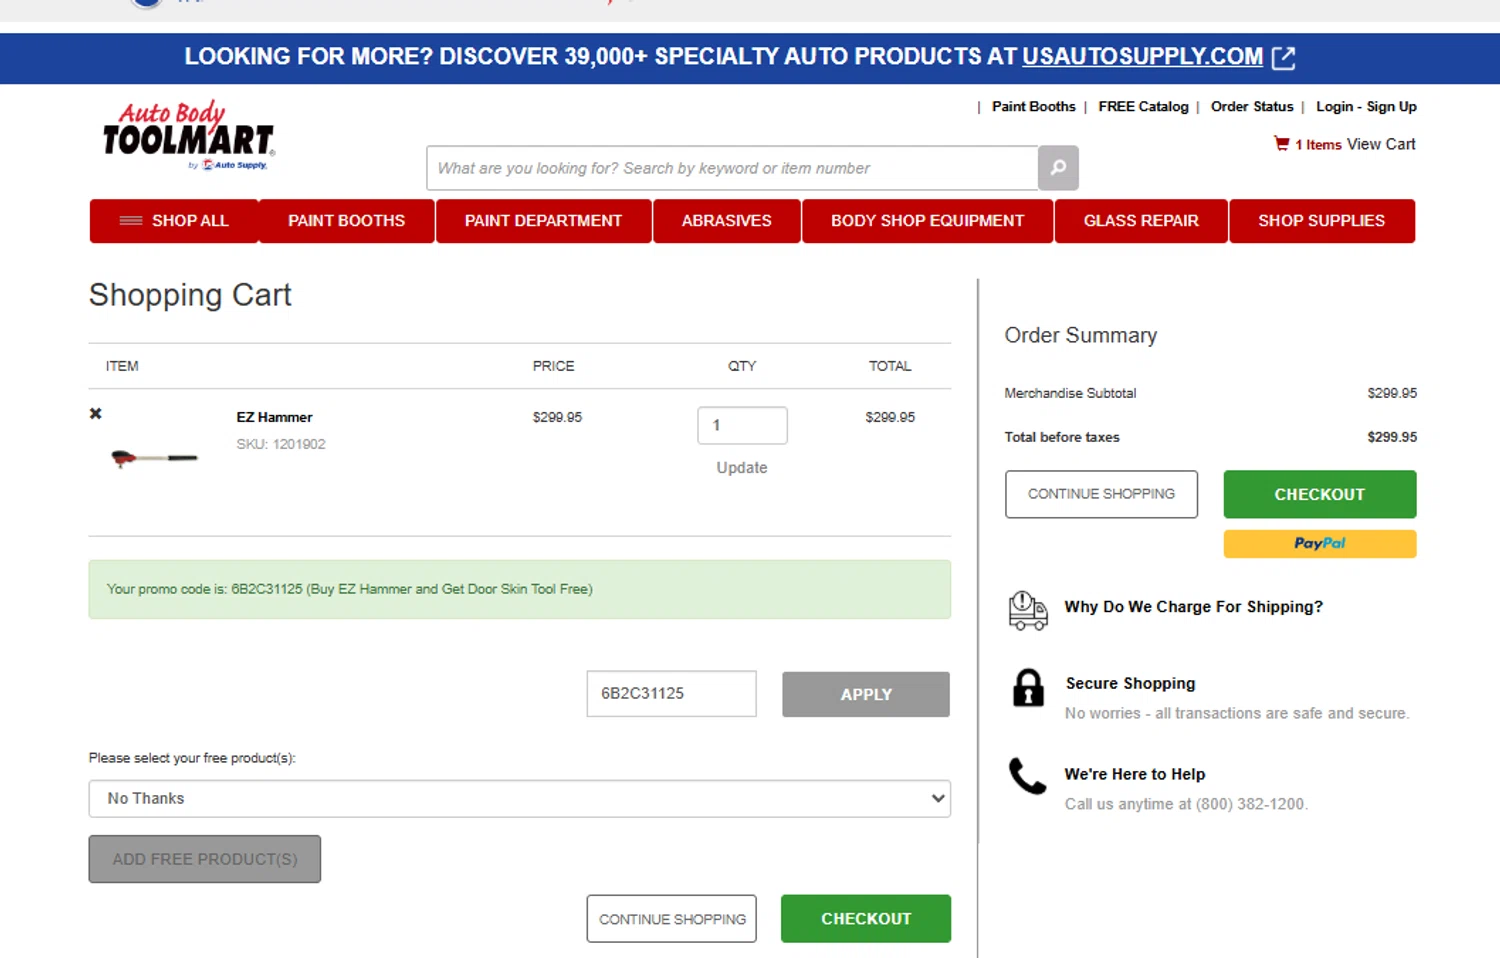Click the Auto Body Toolmart logo
1500x958 pixels.
pyautogui.click(x=188, y=136)
